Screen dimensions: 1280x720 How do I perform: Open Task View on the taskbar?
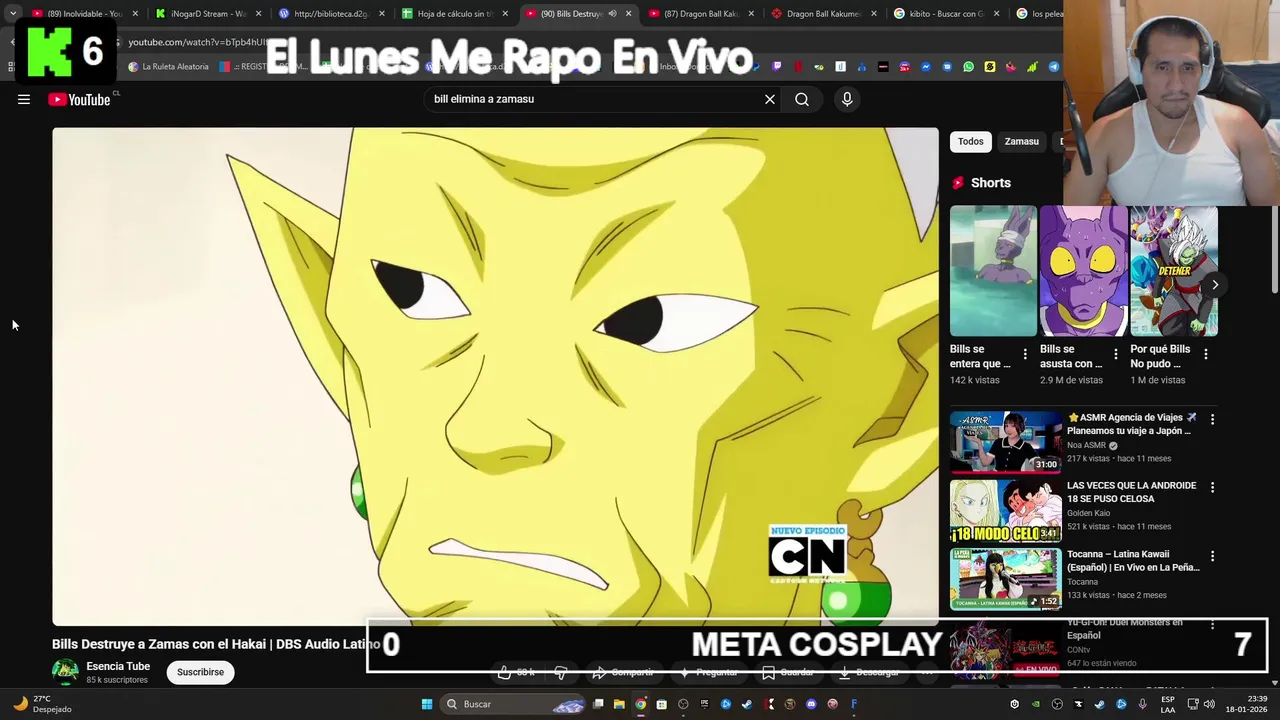[x=598, y=704]
